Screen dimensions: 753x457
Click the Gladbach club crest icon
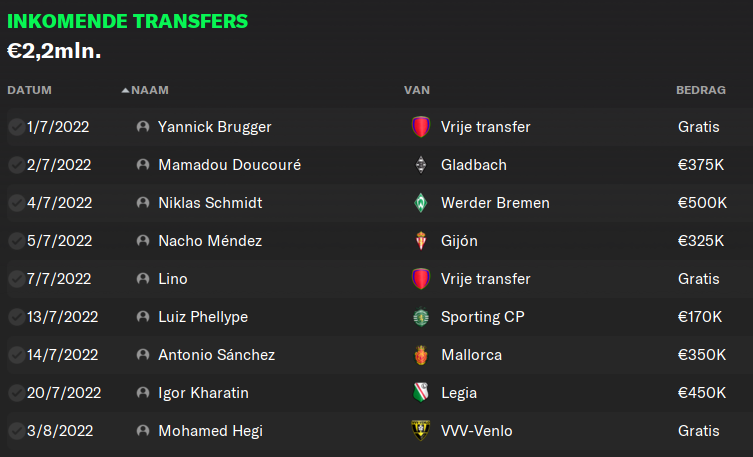click(421, 165)
